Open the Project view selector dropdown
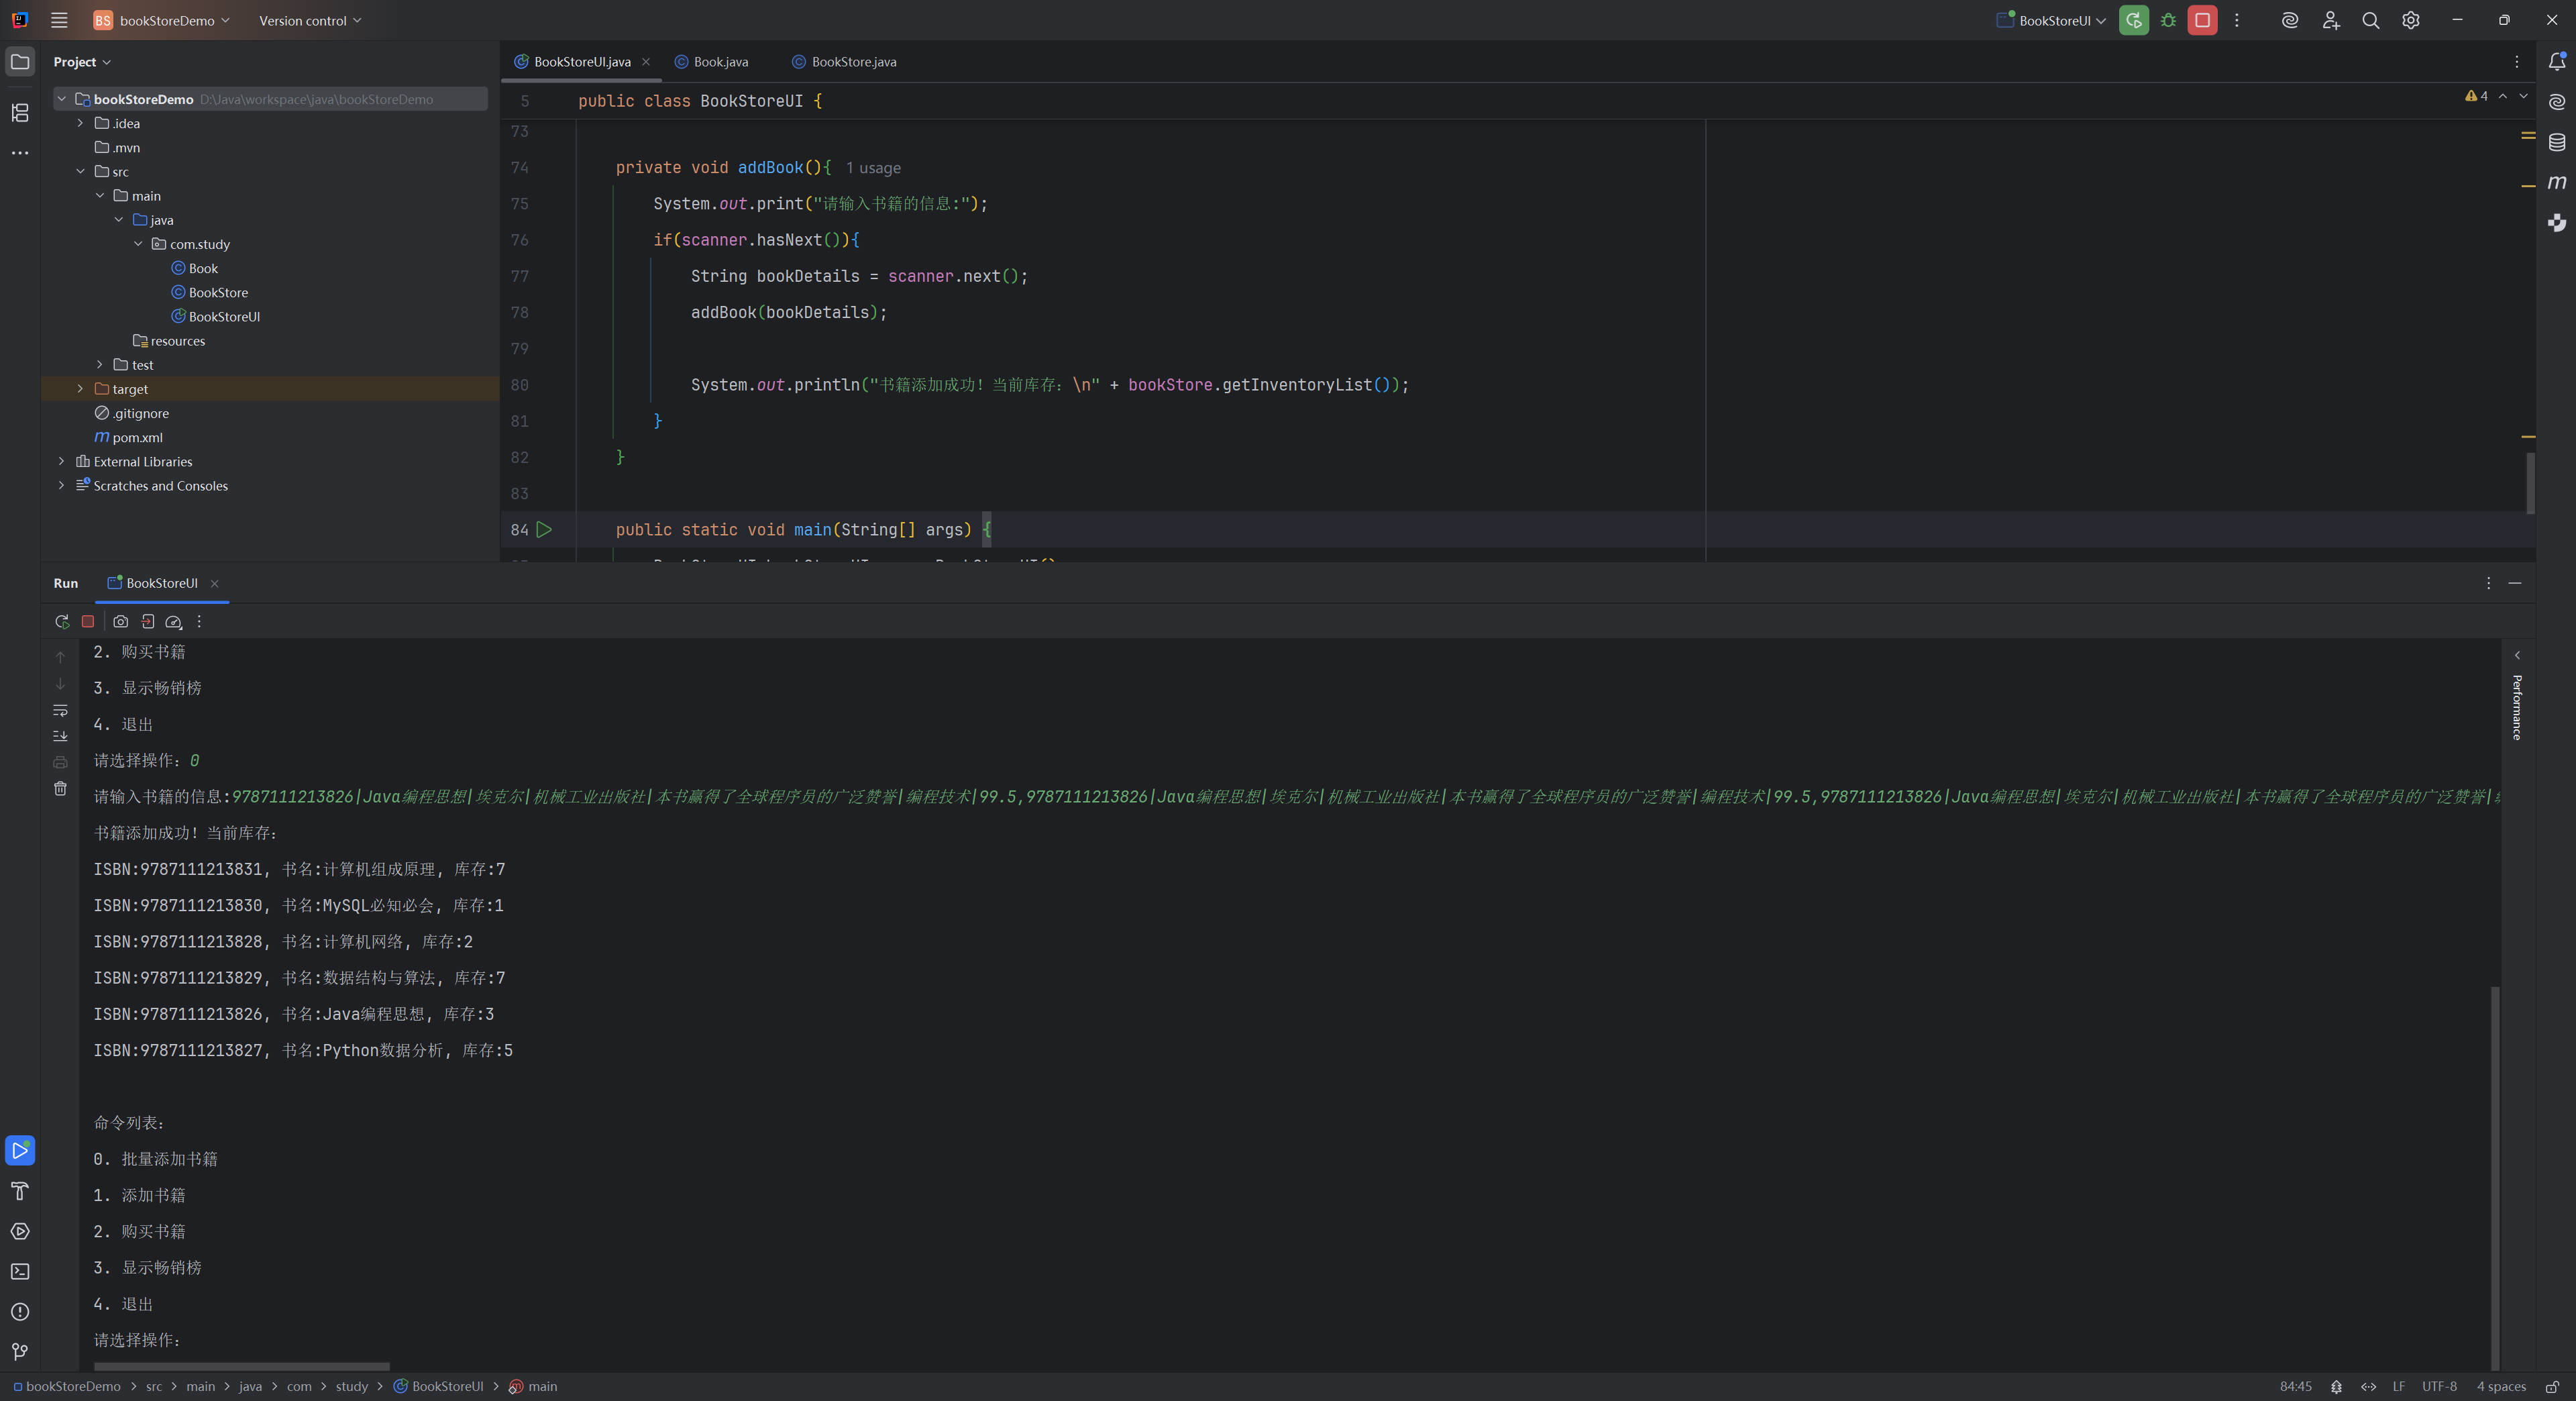Screen dimensions: 2576x1401 coord(82,62)
